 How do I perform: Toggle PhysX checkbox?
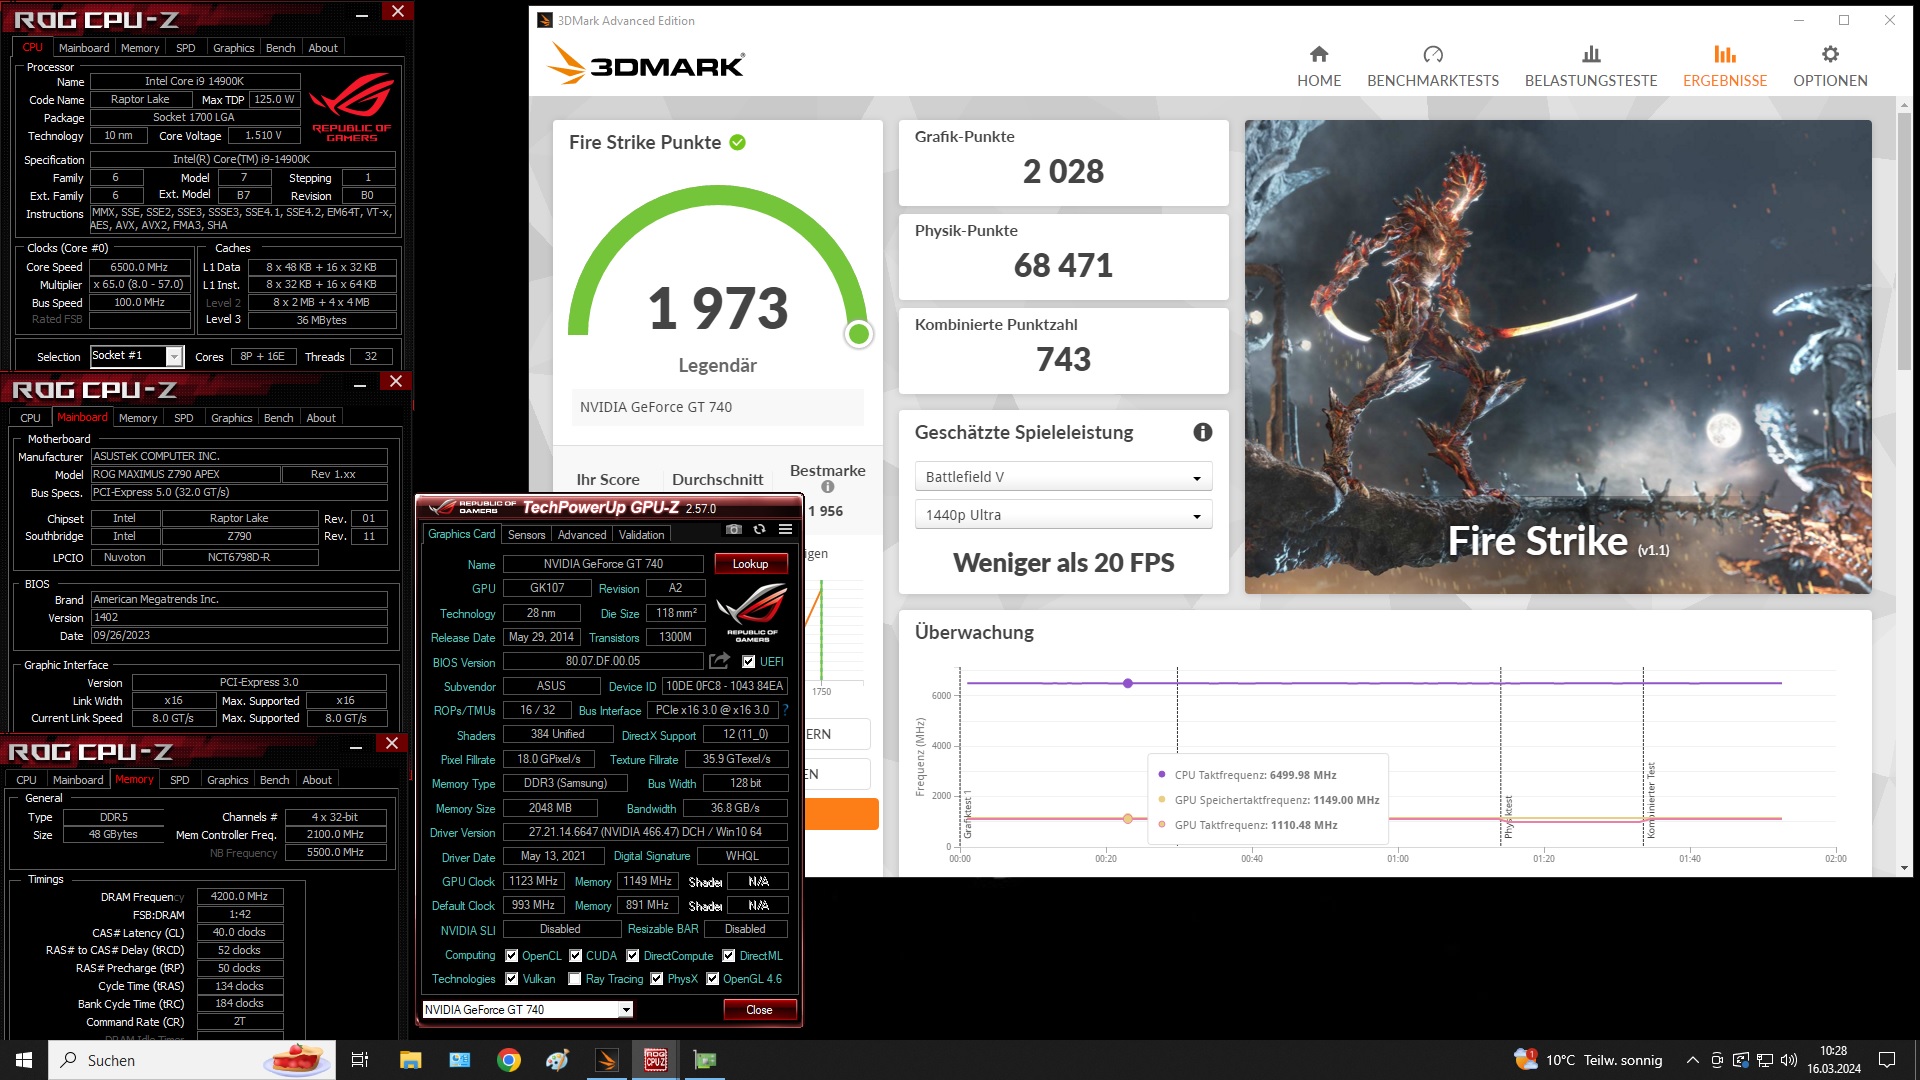tap(657, 979)
